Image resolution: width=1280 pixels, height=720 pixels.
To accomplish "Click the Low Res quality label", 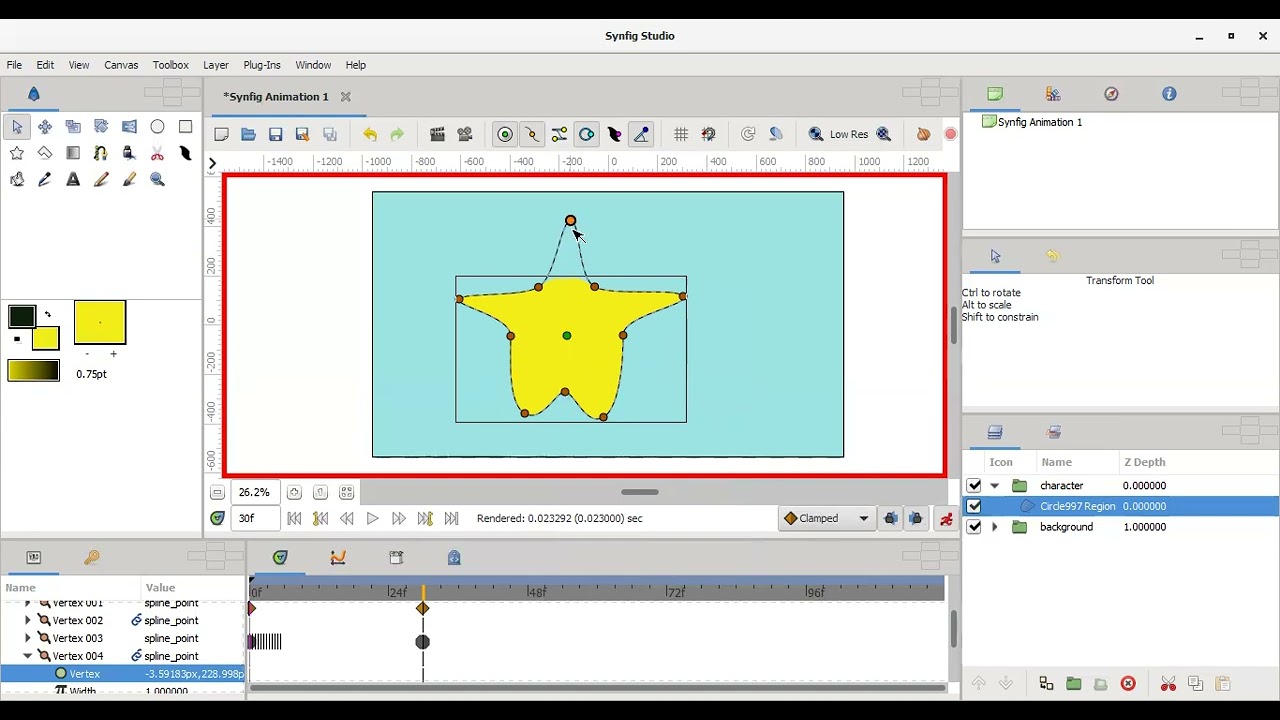I will [x=849, y=134].
